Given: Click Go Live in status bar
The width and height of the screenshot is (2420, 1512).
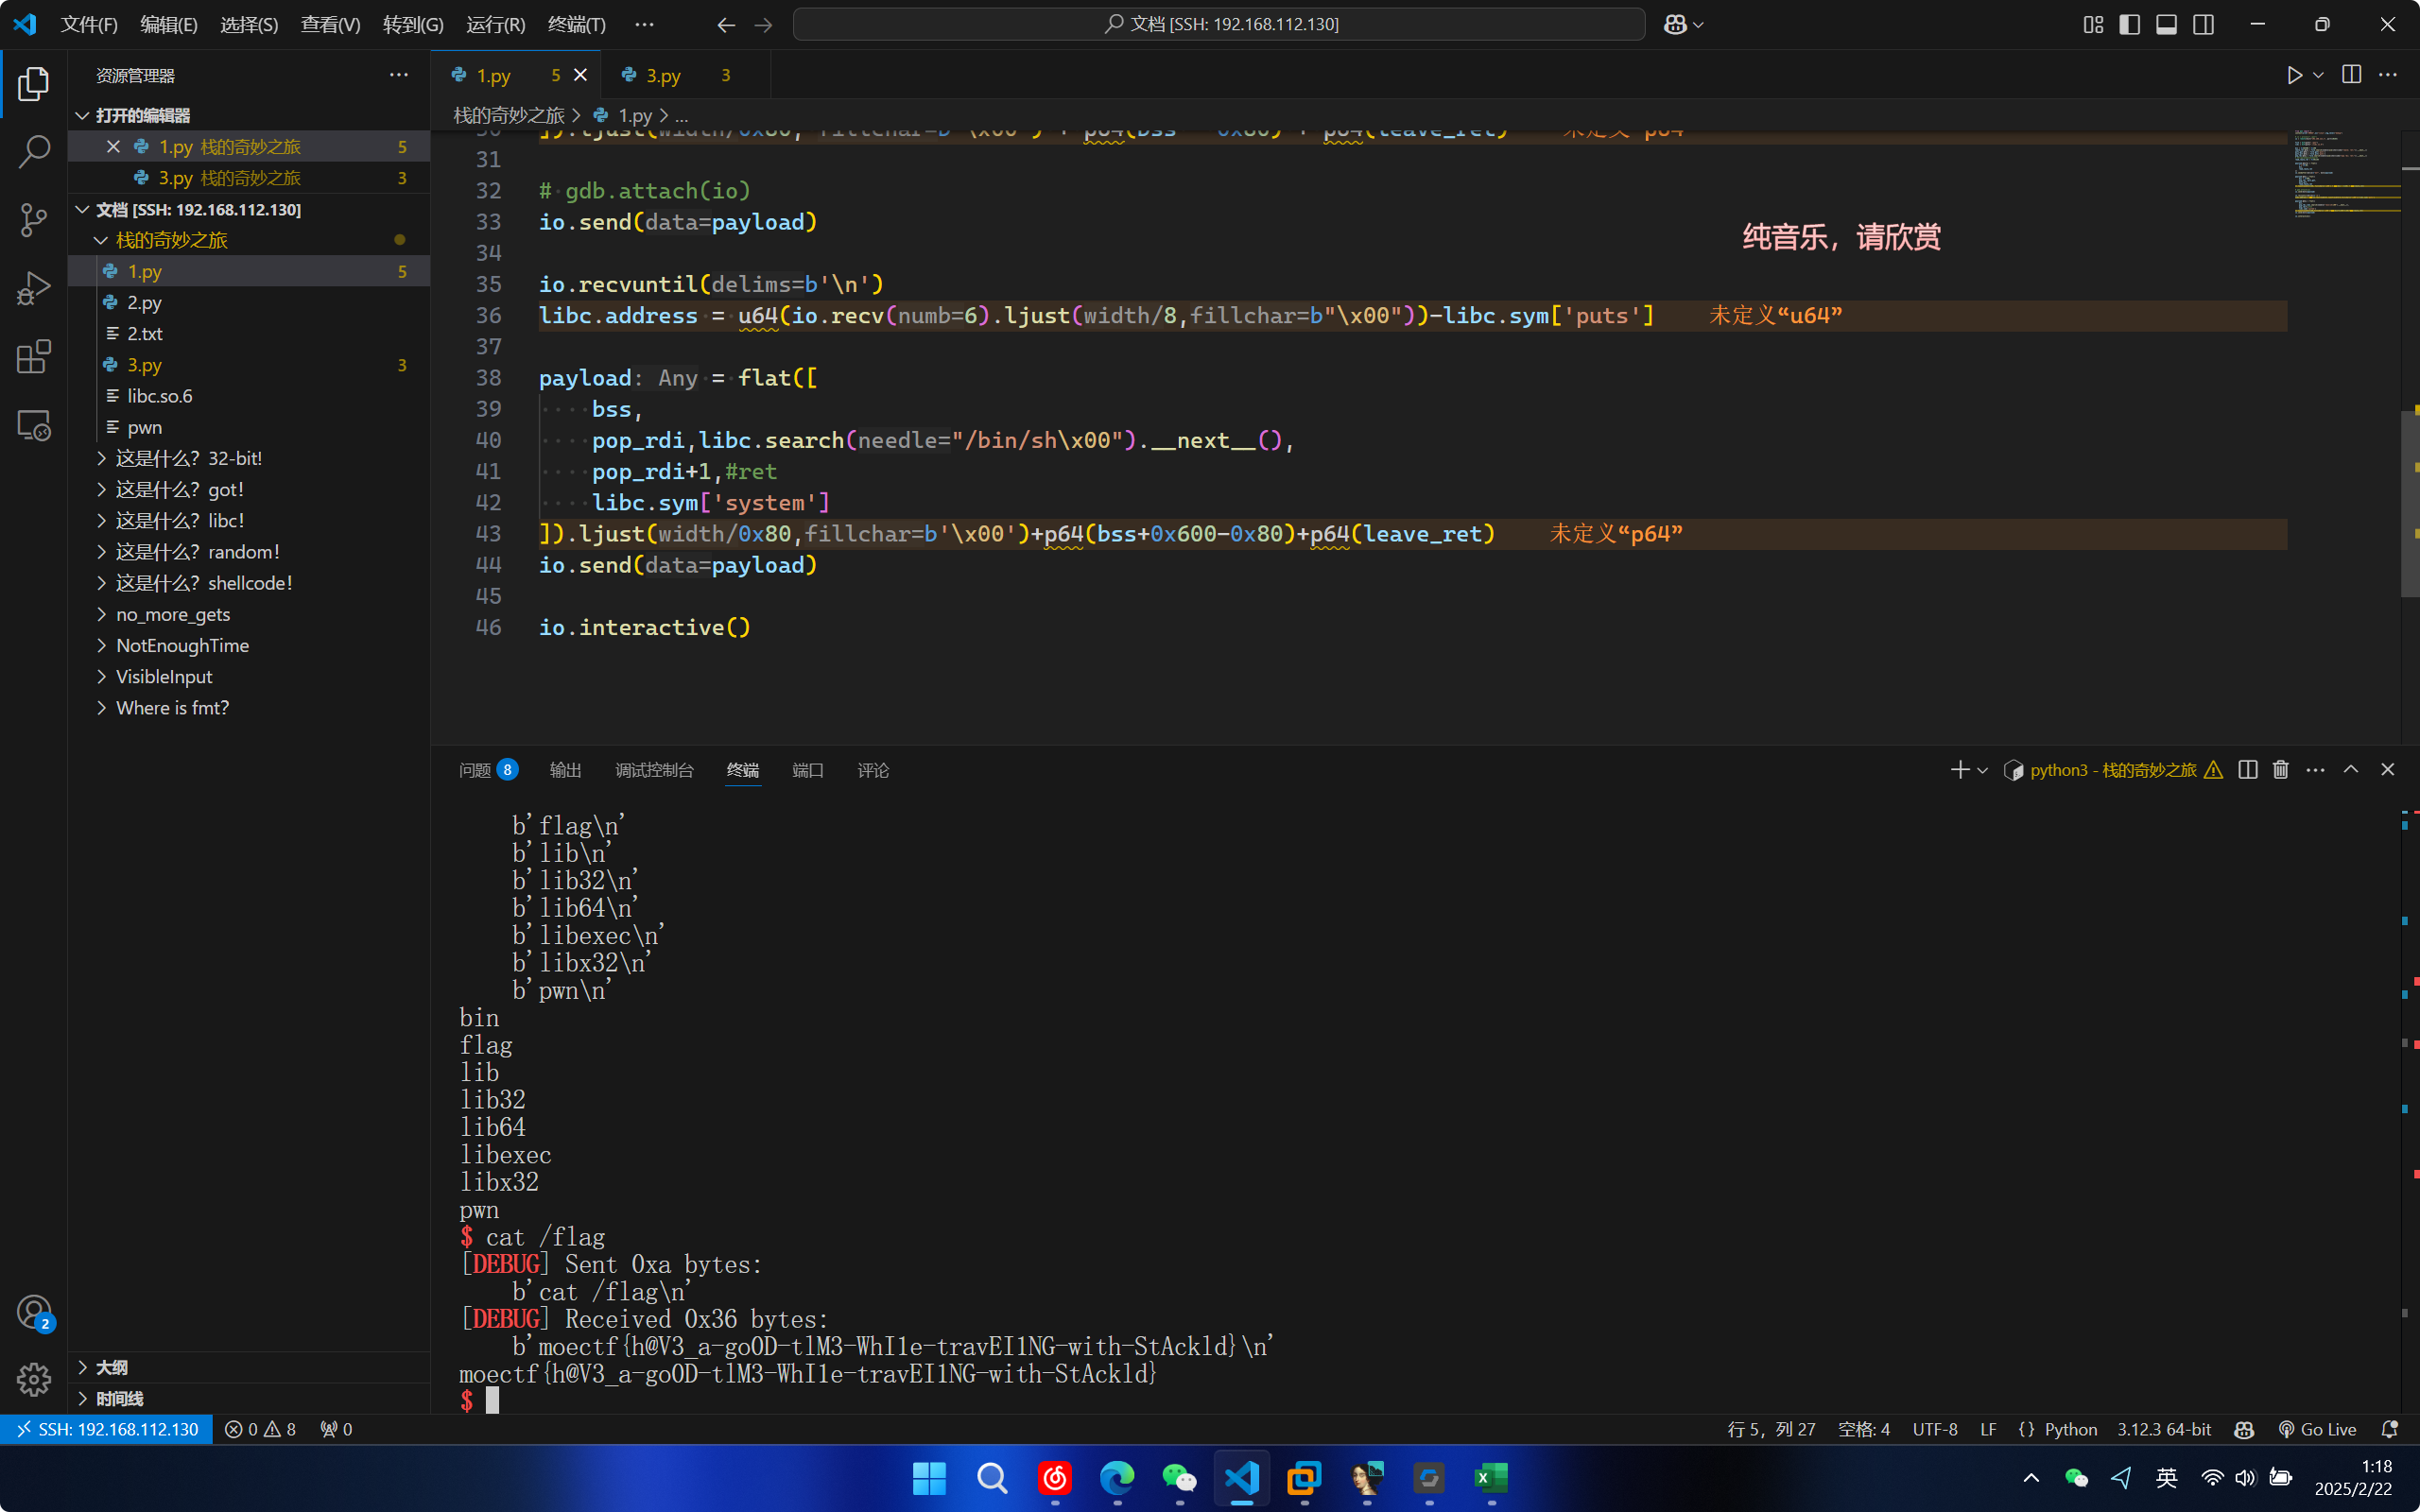Looking at the screenshot, I should click(x=2317, y=1429).
